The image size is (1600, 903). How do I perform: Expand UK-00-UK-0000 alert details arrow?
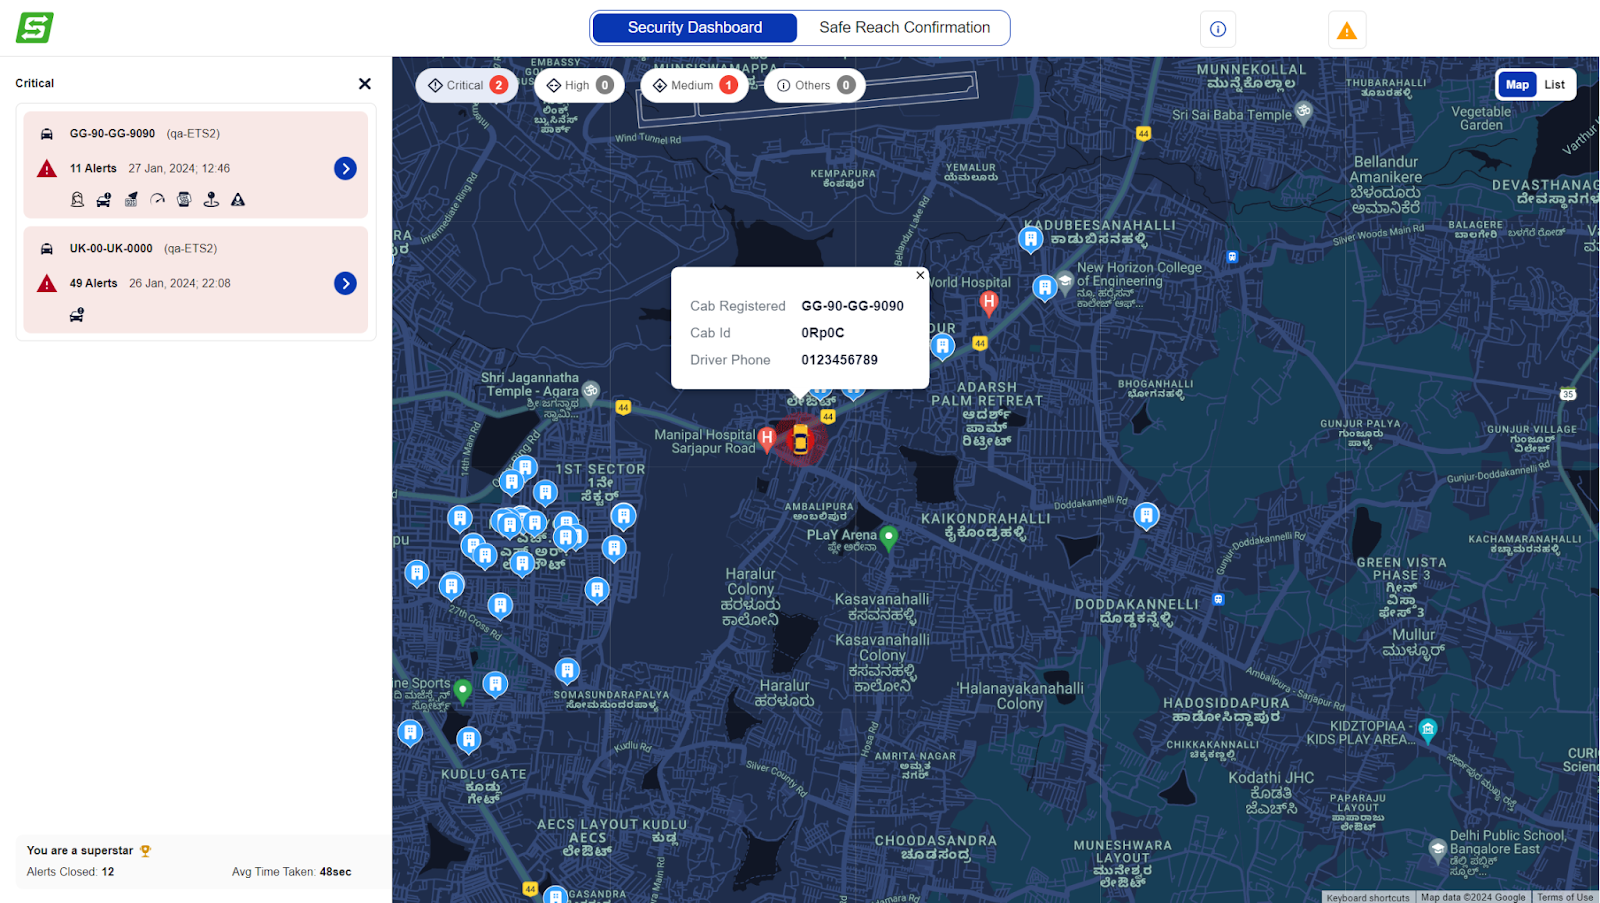(345, 284)
